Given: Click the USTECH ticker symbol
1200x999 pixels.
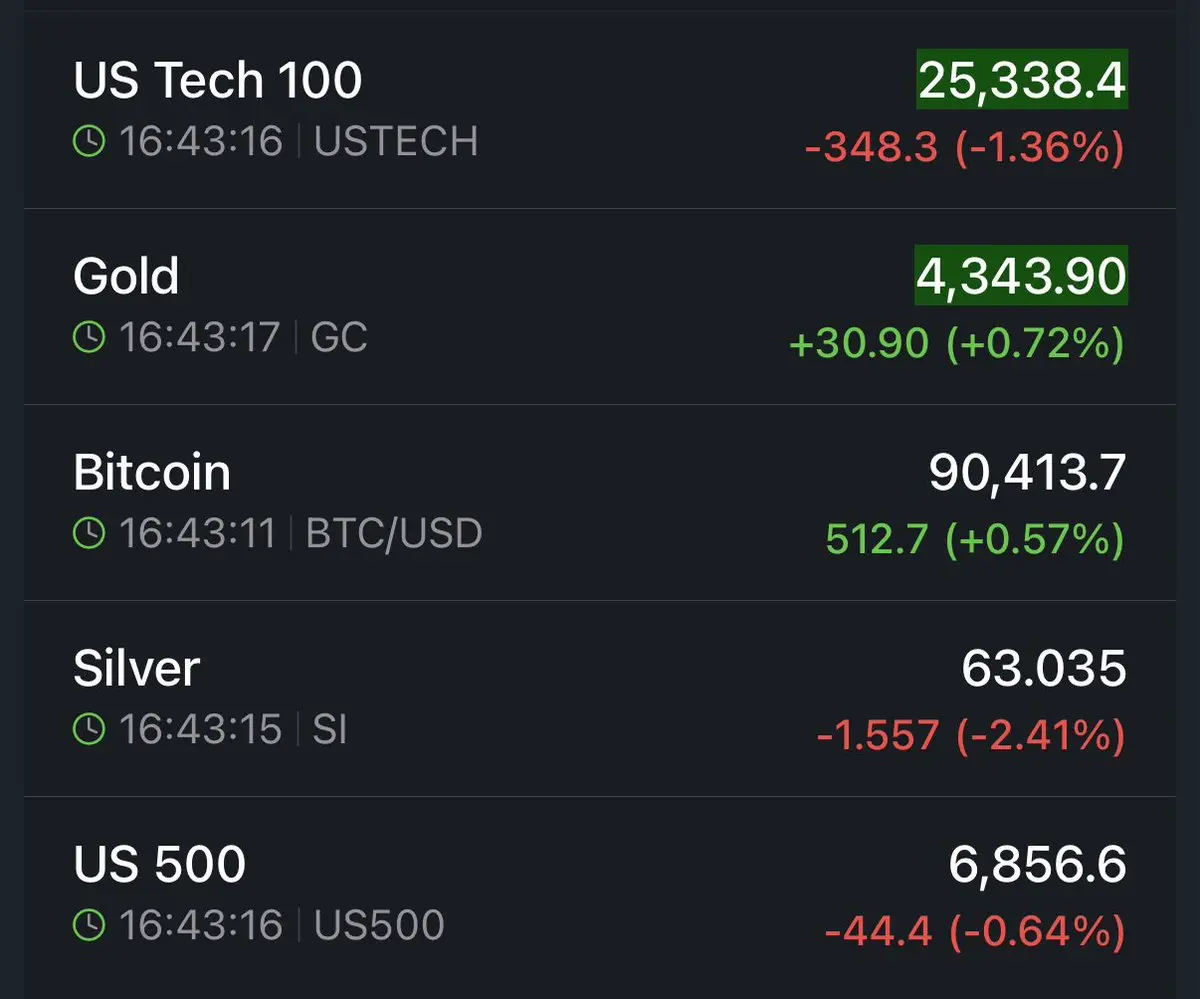Looking at the screenshot, I should [x=396, y=142].
